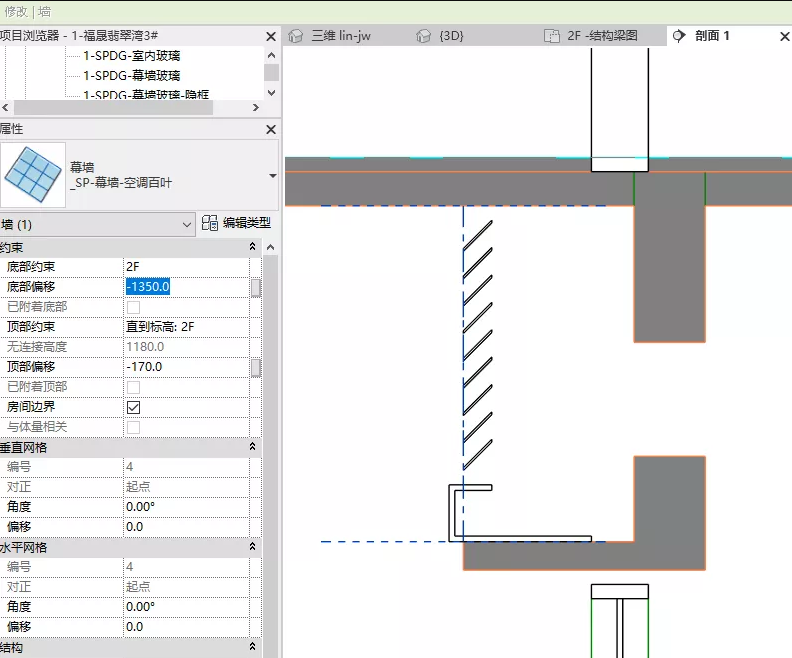Close the 剖面 1 view tab
The image size is (792, 658).
click(x=784, y=36)
